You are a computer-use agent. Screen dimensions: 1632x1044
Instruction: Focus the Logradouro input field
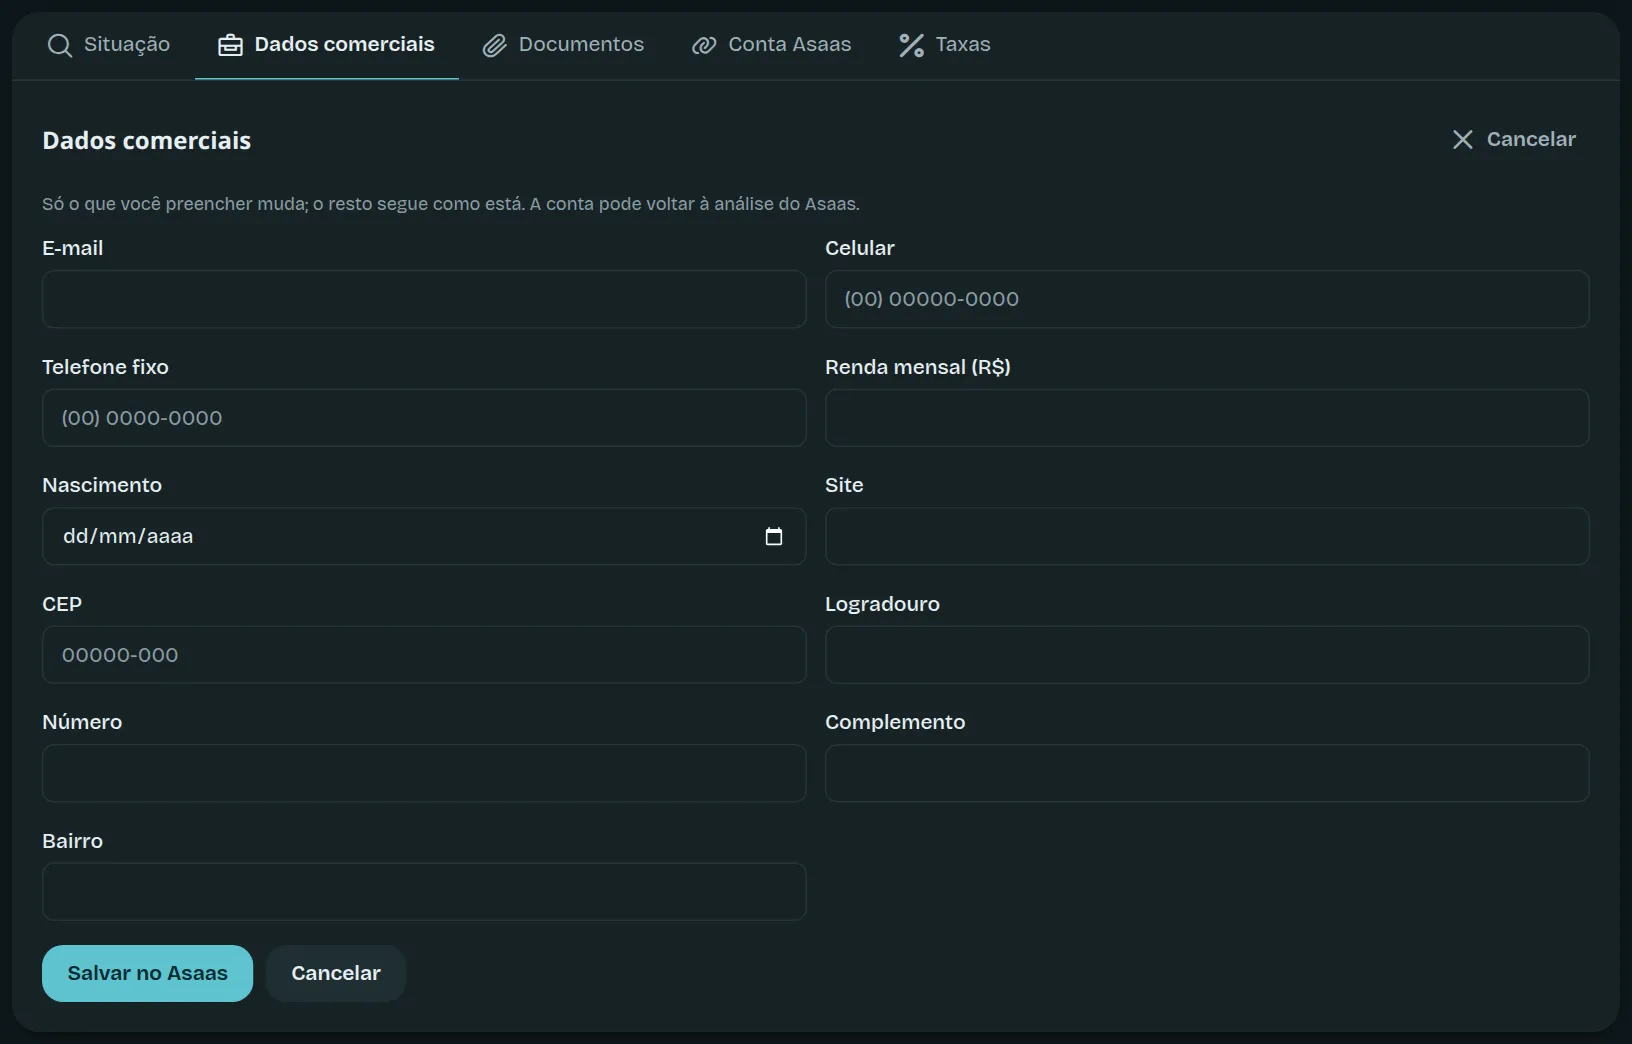point(1207,655)
